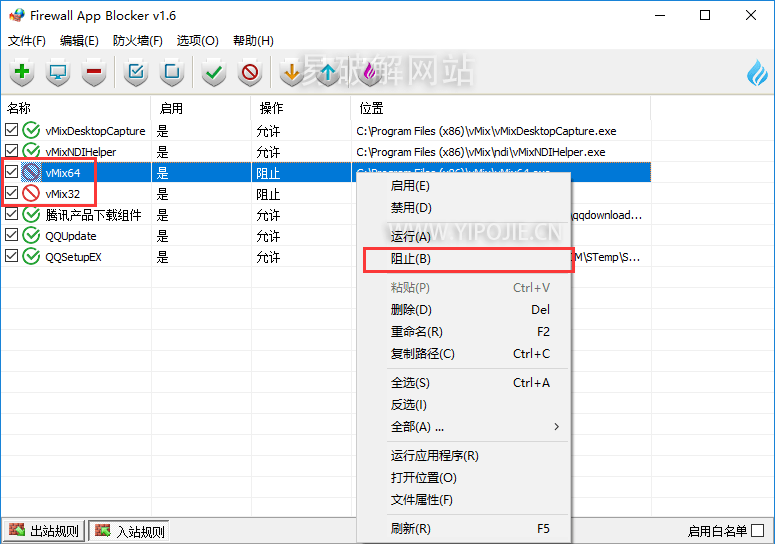Click the empty-box Disable toolbar icon
The height and width of the screenshot is (544, 775).
point(172,72)
